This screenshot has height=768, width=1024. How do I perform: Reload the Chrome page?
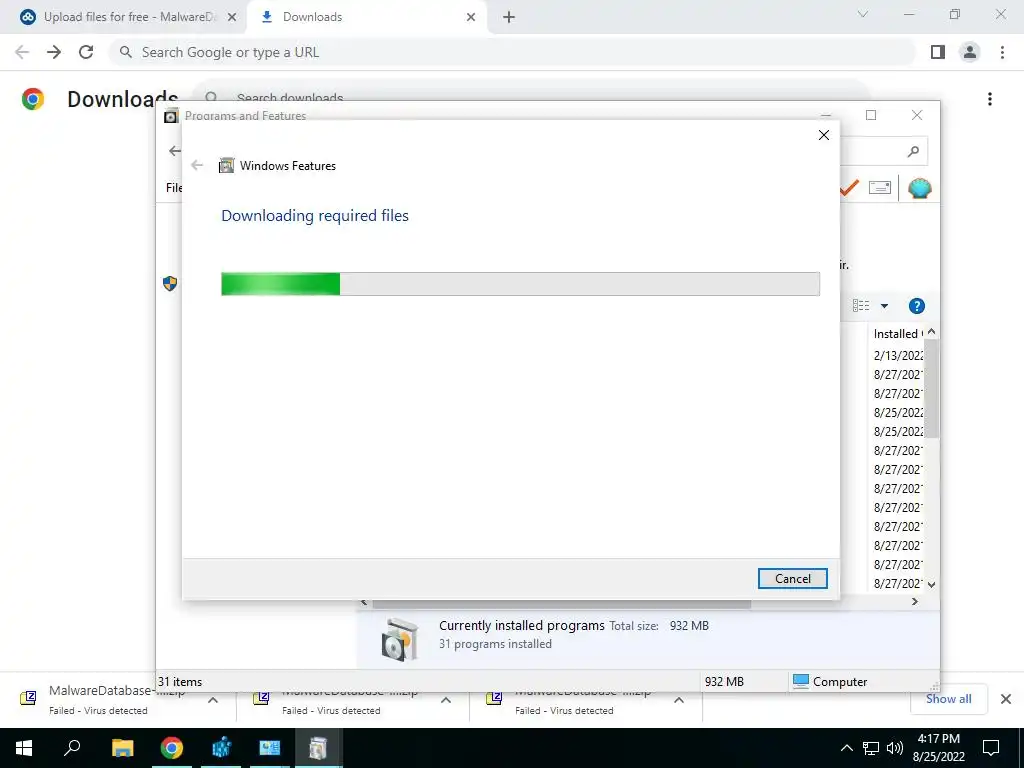tap(86, 52)
